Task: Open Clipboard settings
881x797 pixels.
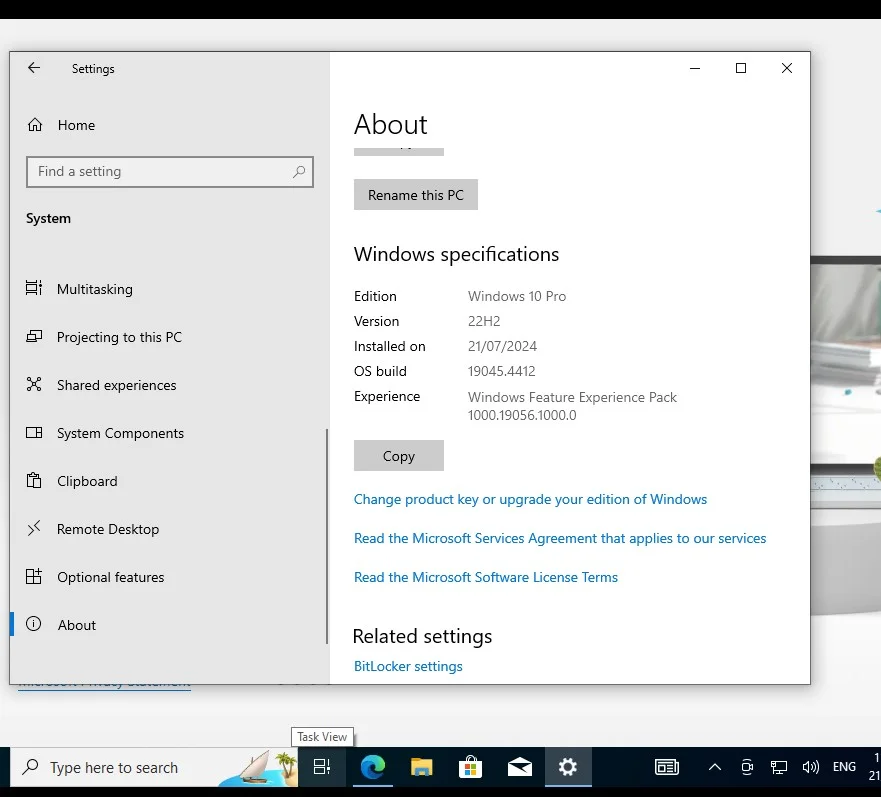Action: (x=169, y=481)
